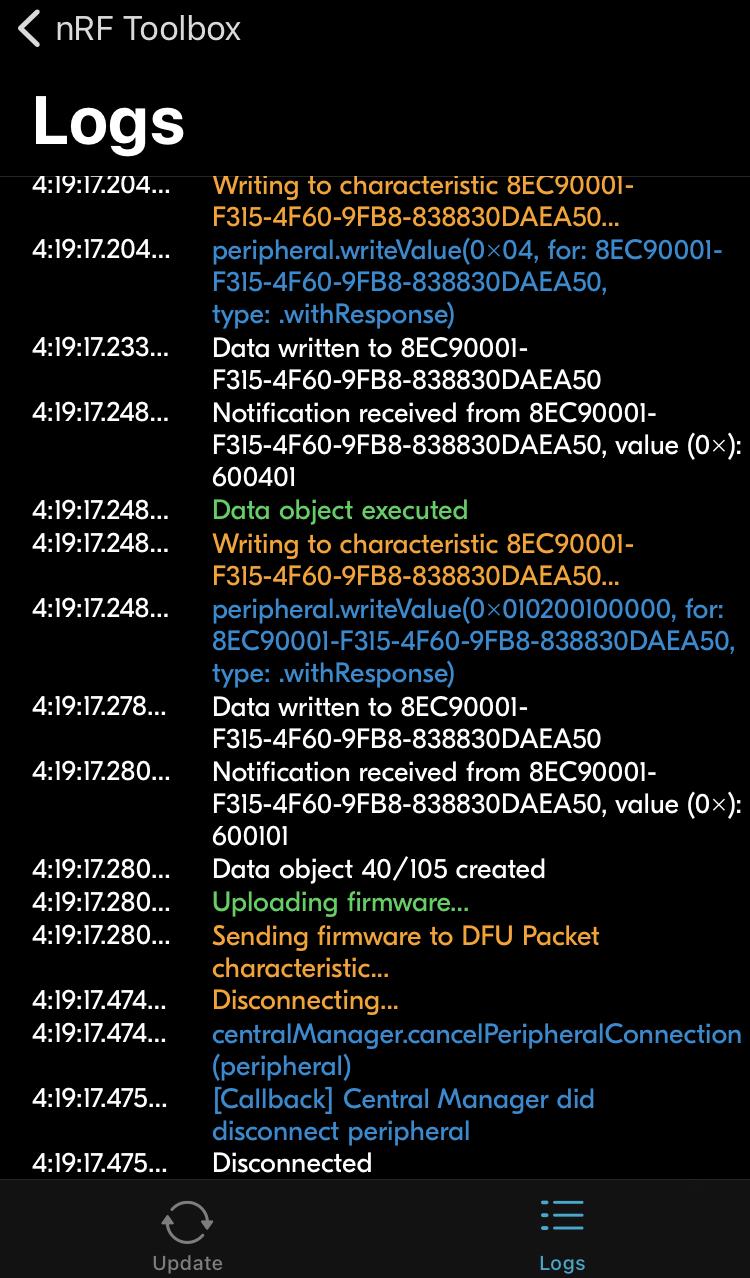Select the green 'Data object executed' log entry
The height and width of the screenshot is (1278, 750).
(x=340, y=510)
